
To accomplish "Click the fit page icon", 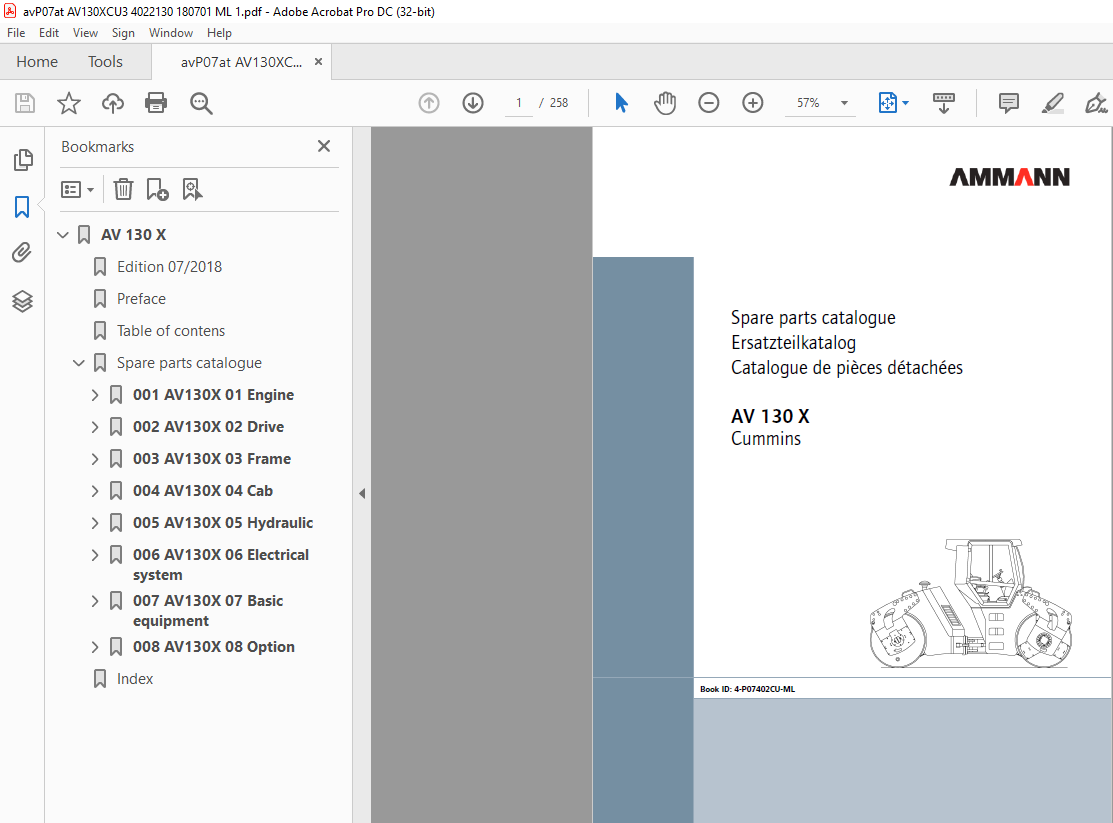I will coord(888,103).
